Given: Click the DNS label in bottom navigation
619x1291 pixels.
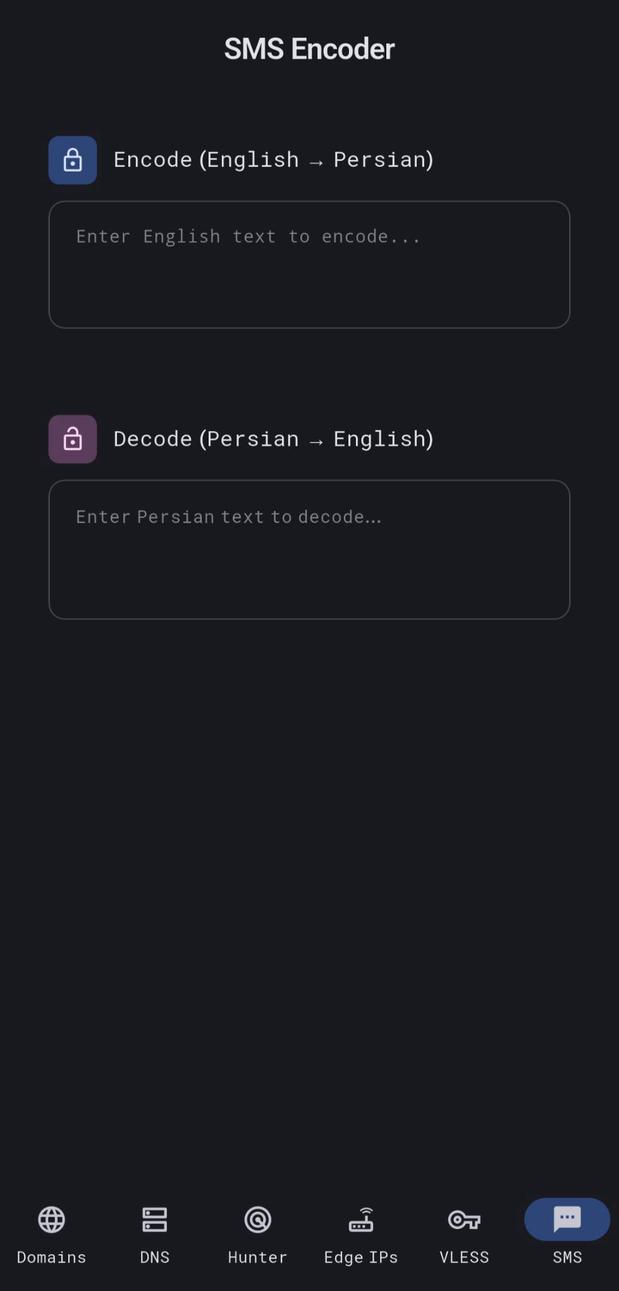Looking at the screenshot, I should (x=154, y=1257).
